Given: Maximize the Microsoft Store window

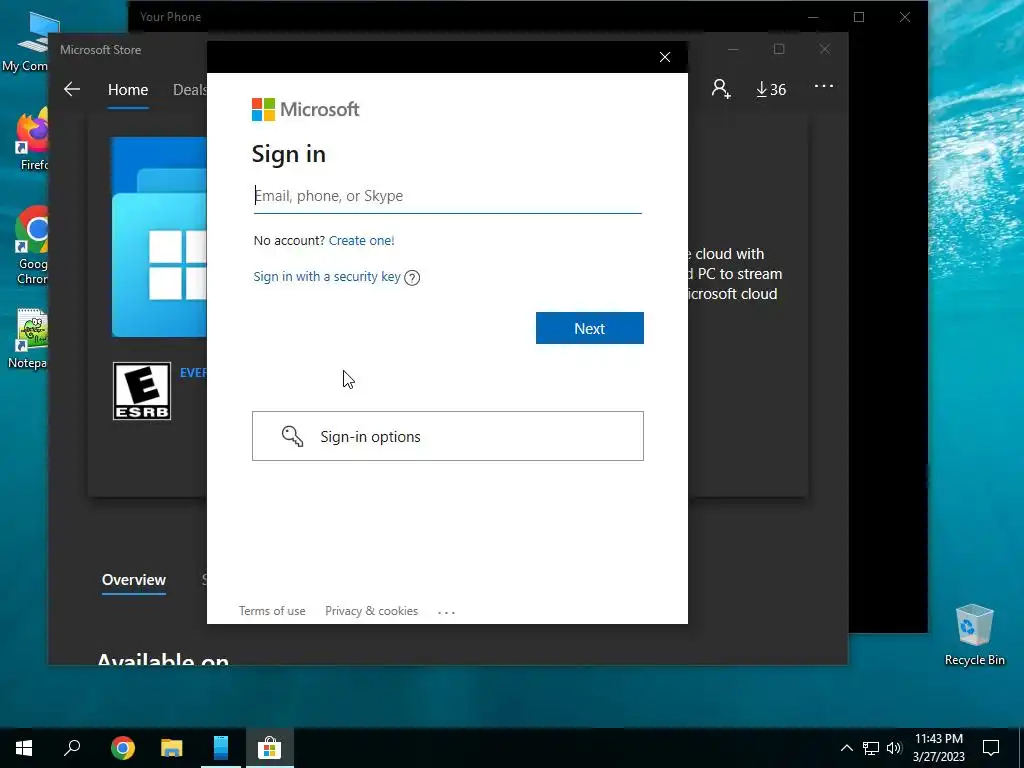Looking at the screenshot, I should (779, 50).
